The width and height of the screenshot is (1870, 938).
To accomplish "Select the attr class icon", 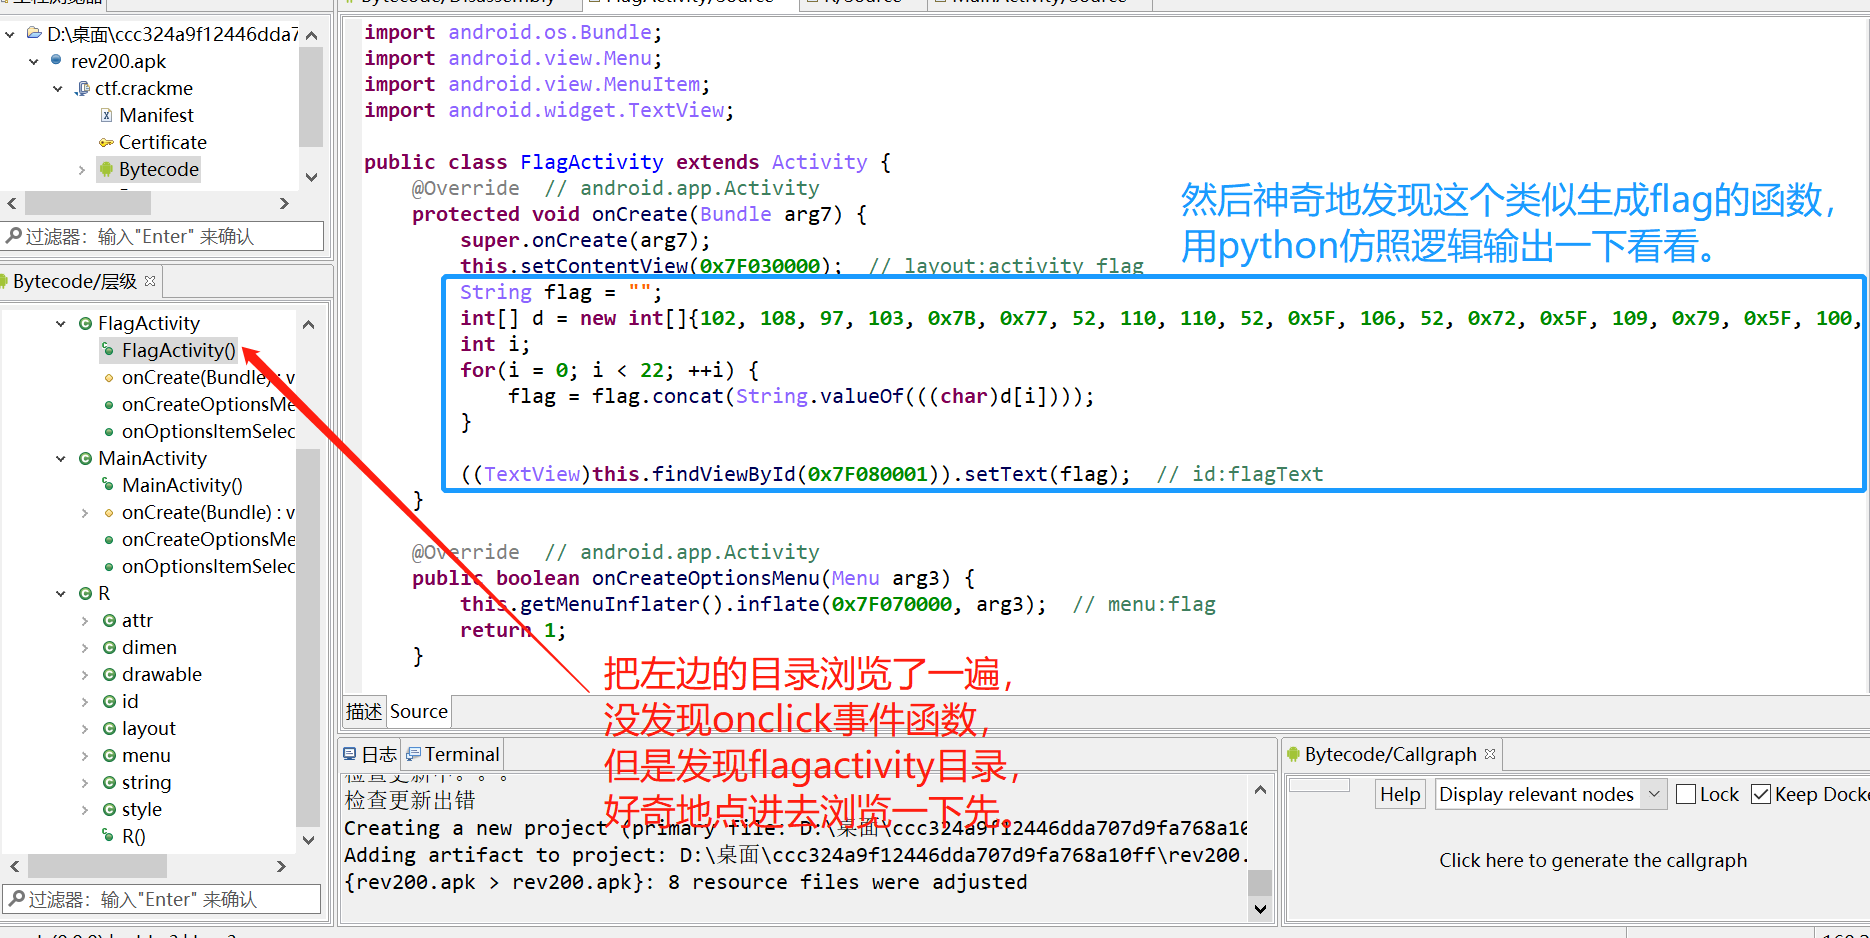I will point(109,620).
